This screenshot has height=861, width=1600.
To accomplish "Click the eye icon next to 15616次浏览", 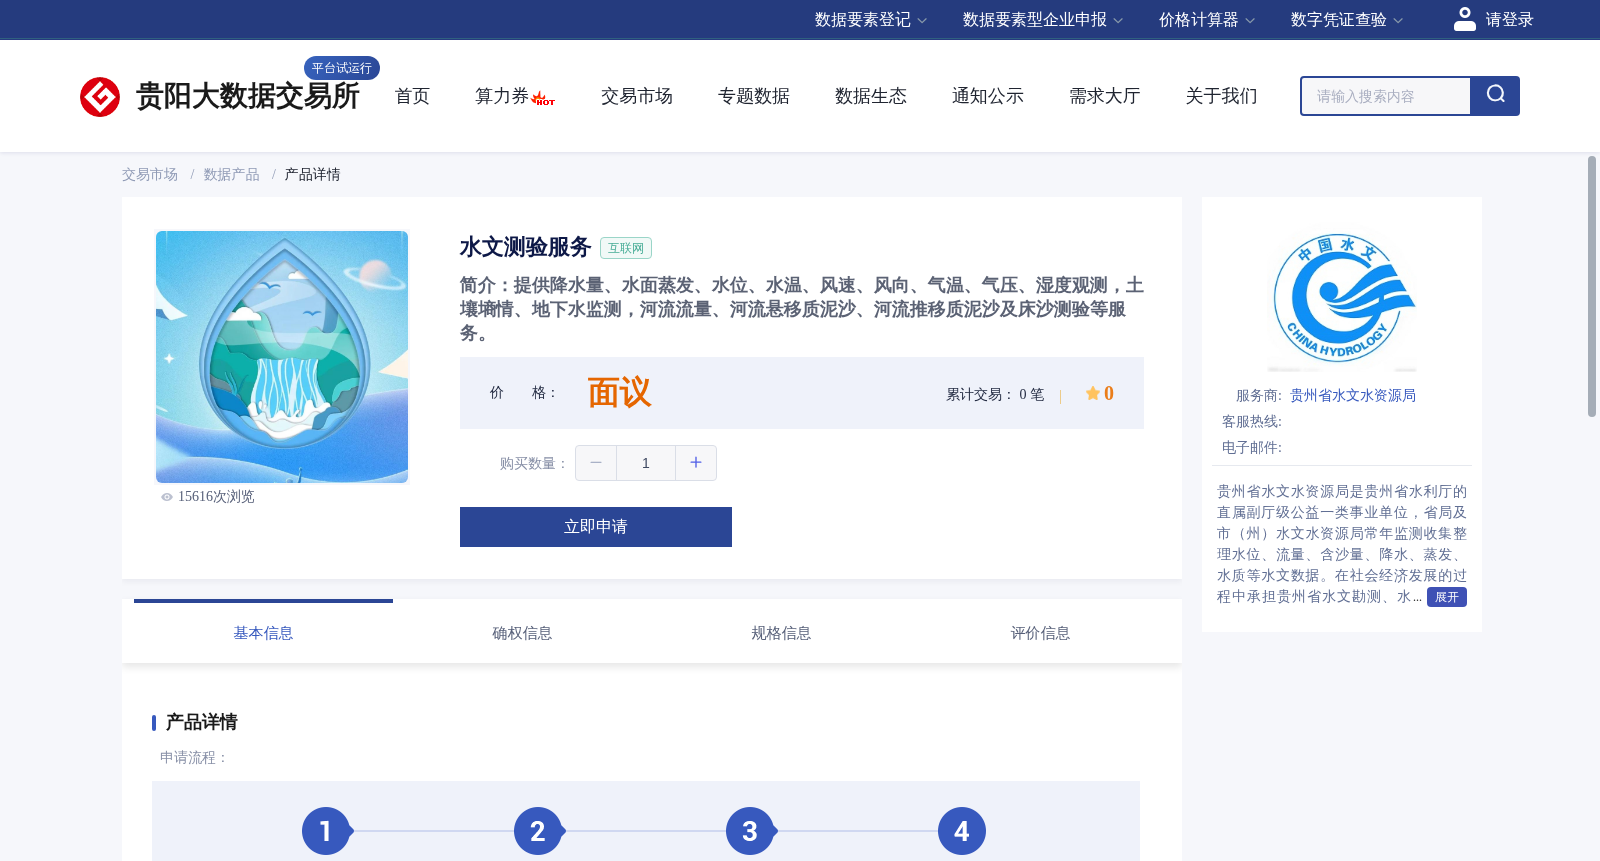I will tap(167, 497).
